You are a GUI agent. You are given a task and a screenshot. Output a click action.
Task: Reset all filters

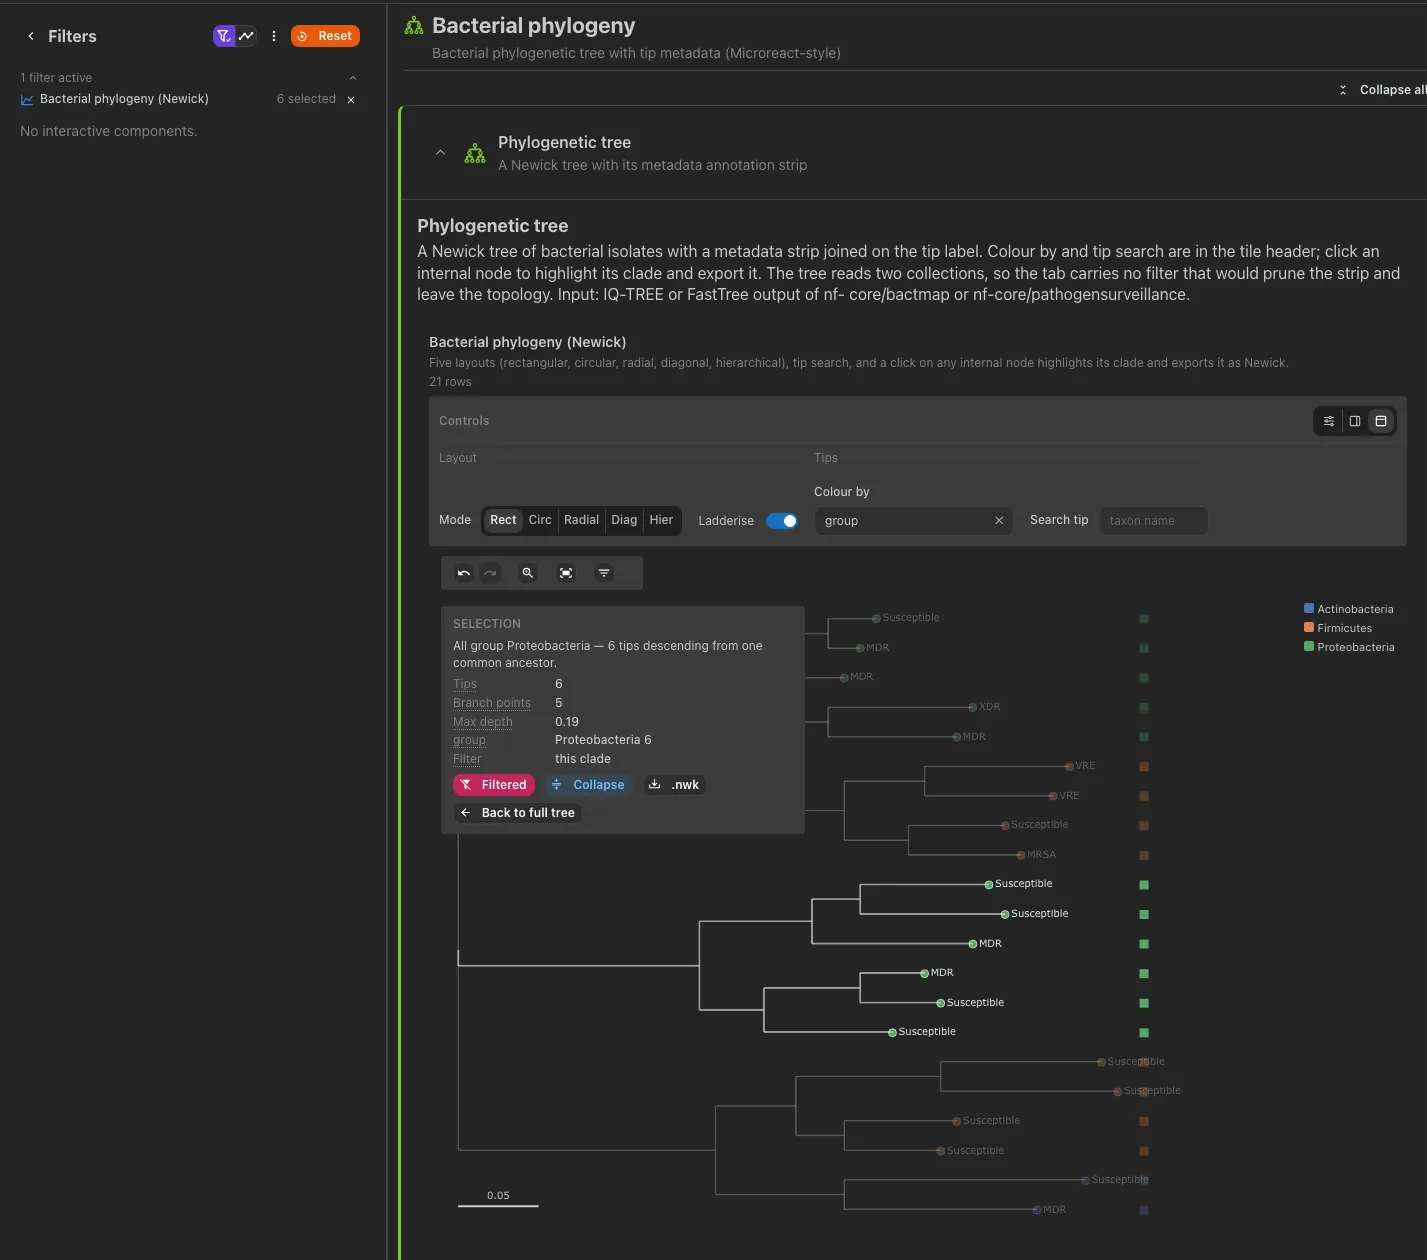[325, 36]
